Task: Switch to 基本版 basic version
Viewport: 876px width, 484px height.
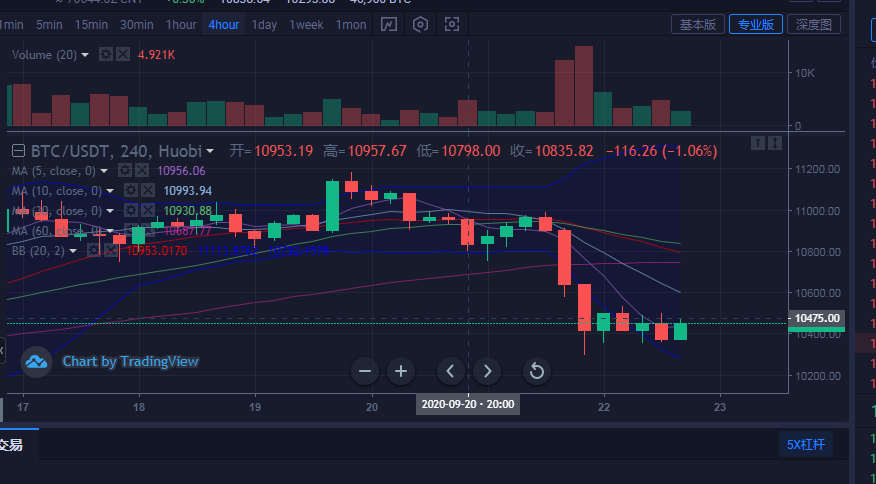Action: point(697,25)
